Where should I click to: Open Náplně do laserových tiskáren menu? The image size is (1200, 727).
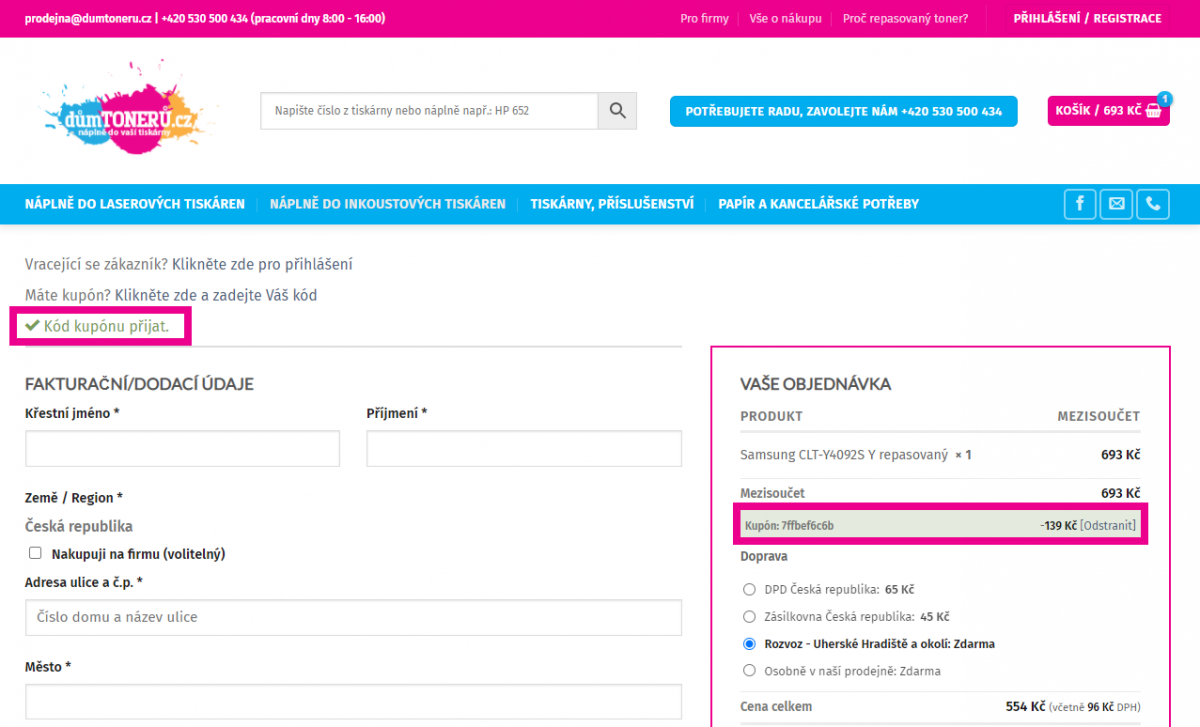tap(135, 204)
